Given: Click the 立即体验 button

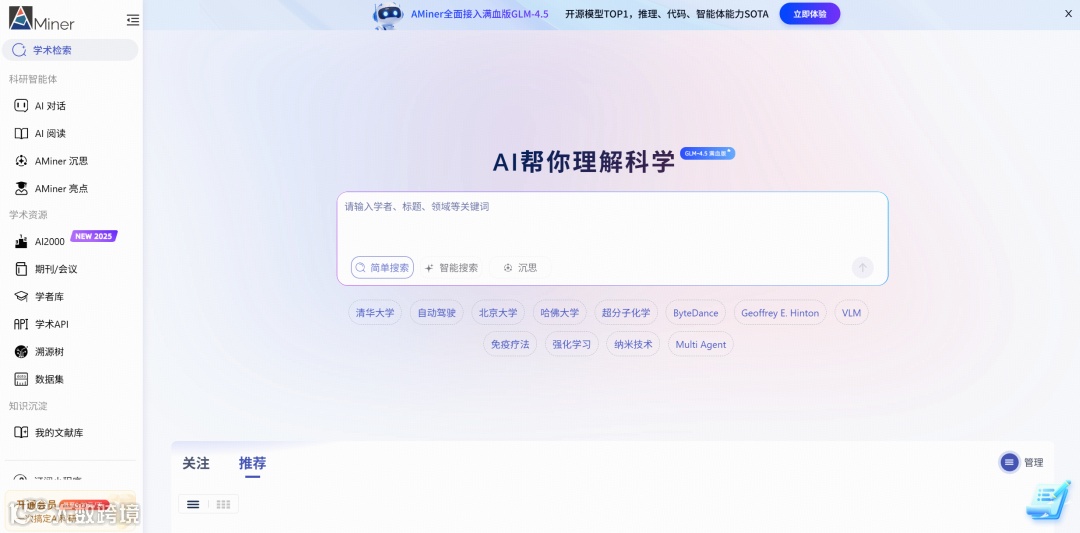Looking at the screenshot, I should click(809, 14).
